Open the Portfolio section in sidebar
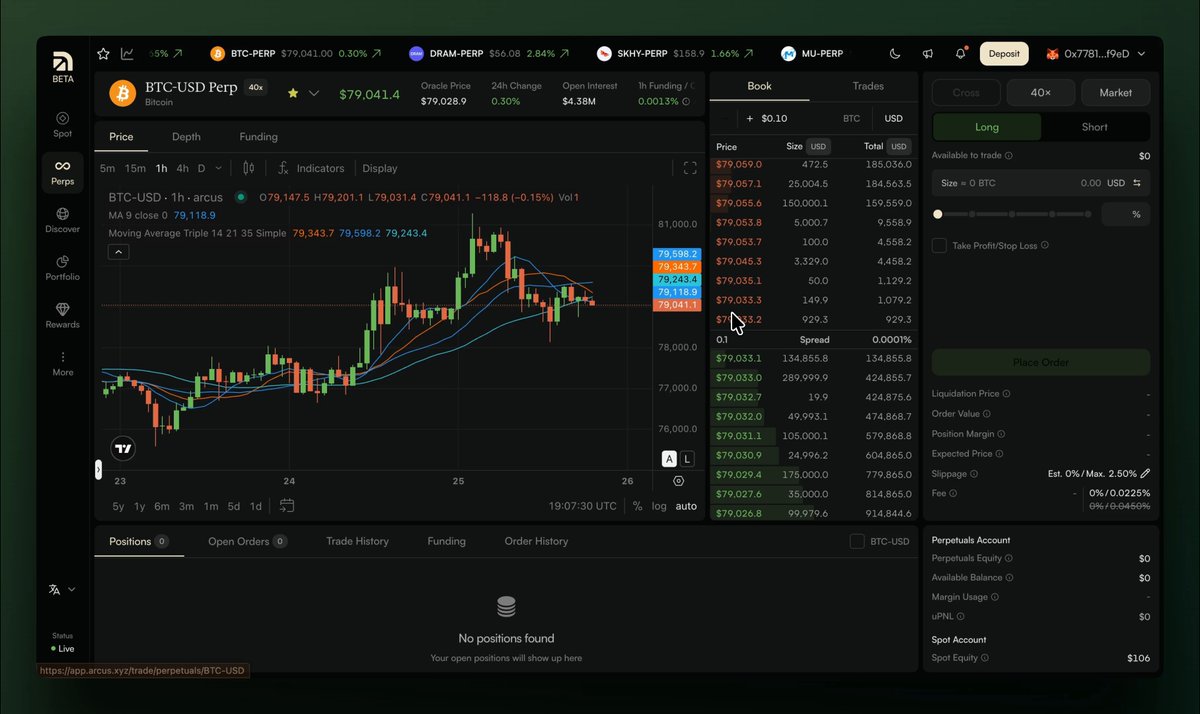Image resolution: width=1200 pixels, height=714 pixels. point(62,268)
